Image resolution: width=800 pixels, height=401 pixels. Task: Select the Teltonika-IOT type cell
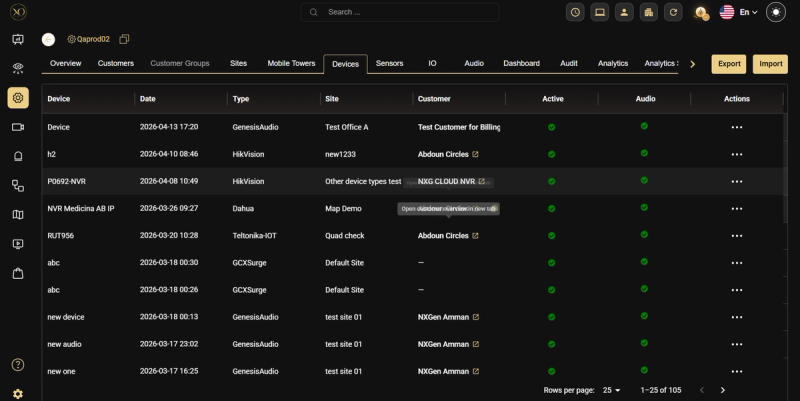tap(254, 236)
